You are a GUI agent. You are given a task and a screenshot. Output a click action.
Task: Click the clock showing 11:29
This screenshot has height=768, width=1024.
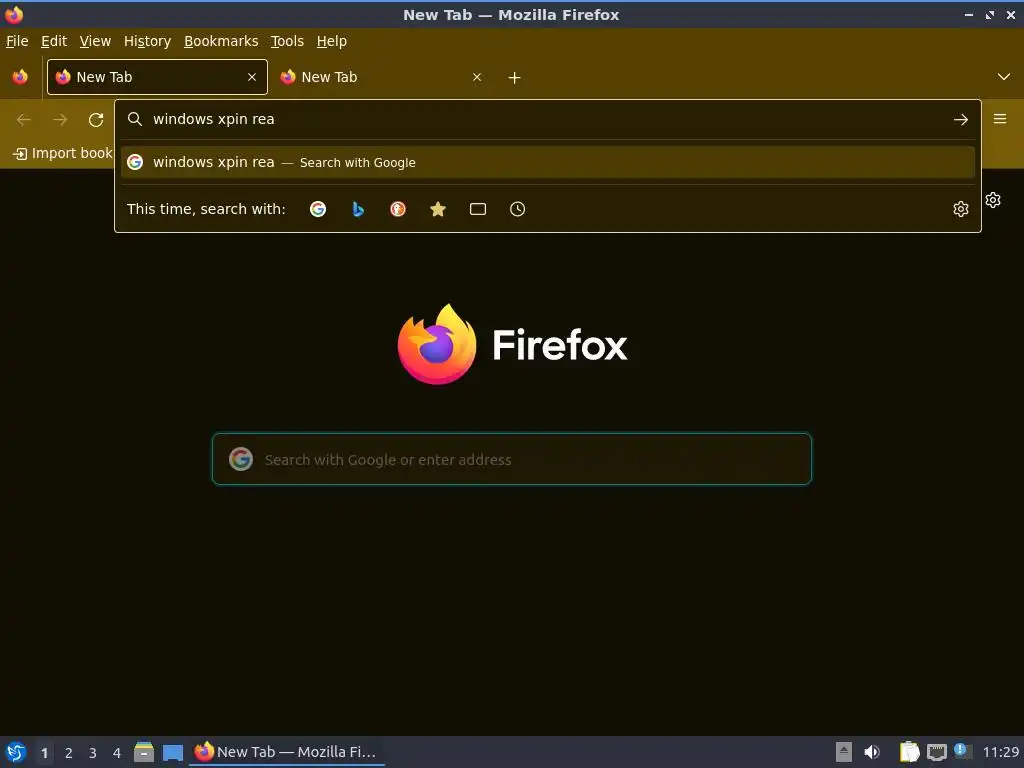tap(1000, 752)
